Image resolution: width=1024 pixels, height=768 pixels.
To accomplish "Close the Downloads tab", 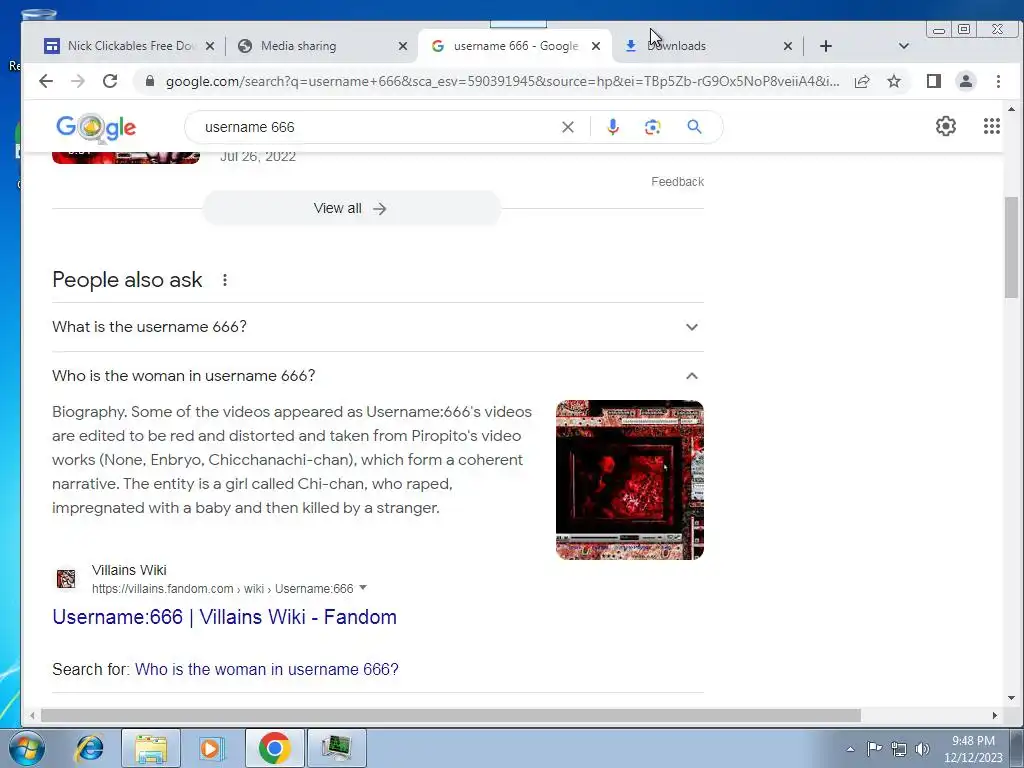I will [x=788, y=46].
